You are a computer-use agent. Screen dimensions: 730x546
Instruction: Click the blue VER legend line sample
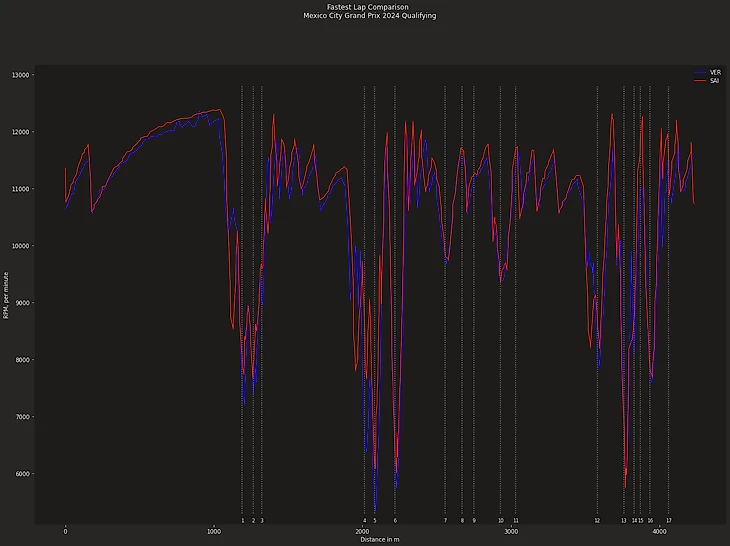click(x=700, y=73)
